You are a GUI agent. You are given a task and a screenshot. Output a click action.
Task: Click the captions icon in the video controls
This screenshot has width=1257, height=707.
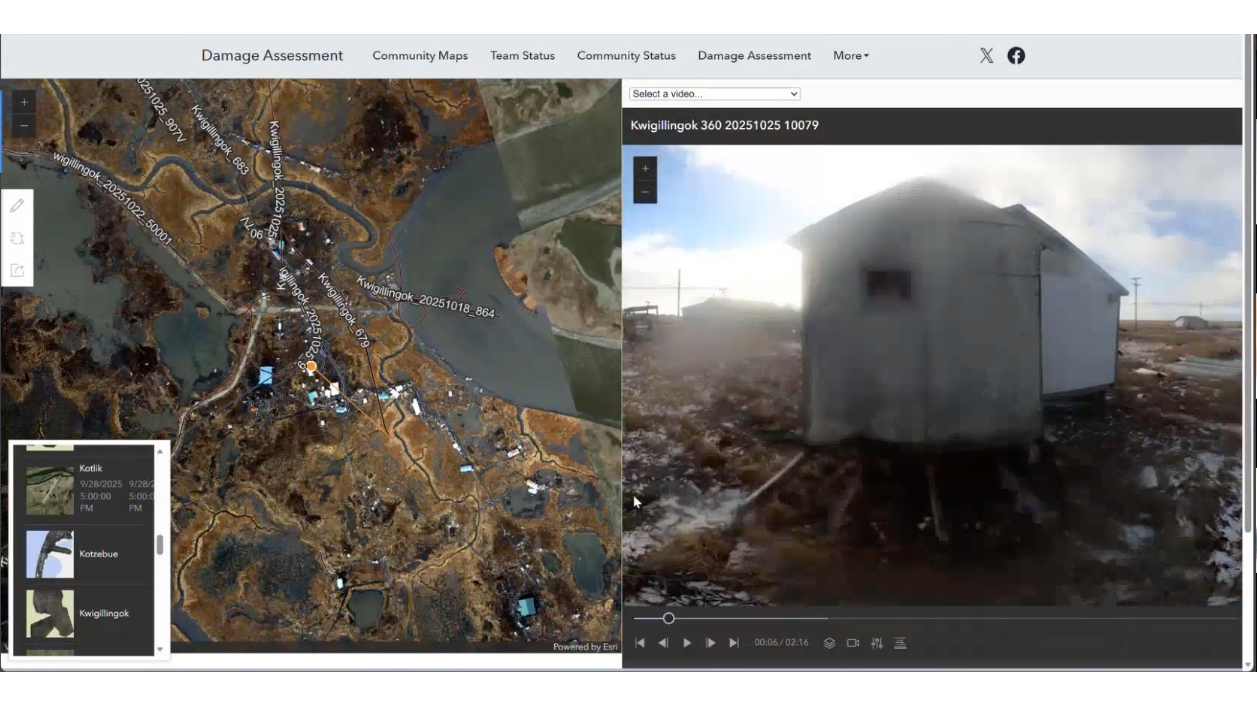[x=899, y=643]
